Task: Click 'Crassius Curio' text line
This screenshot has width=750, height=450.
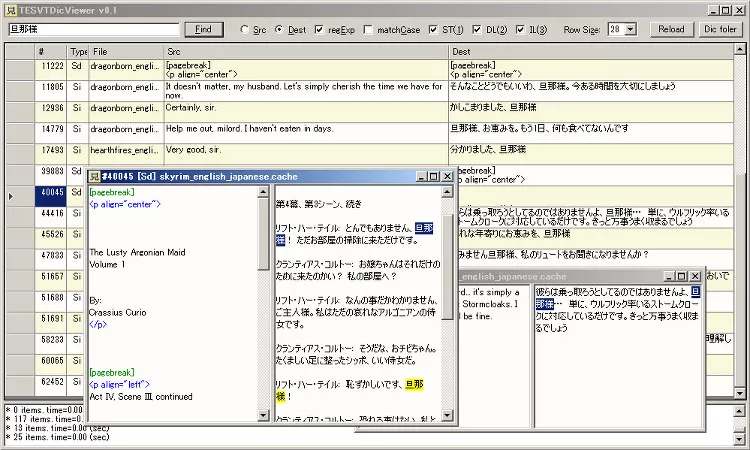Action: pyautogui.click(x=118, y=313)
